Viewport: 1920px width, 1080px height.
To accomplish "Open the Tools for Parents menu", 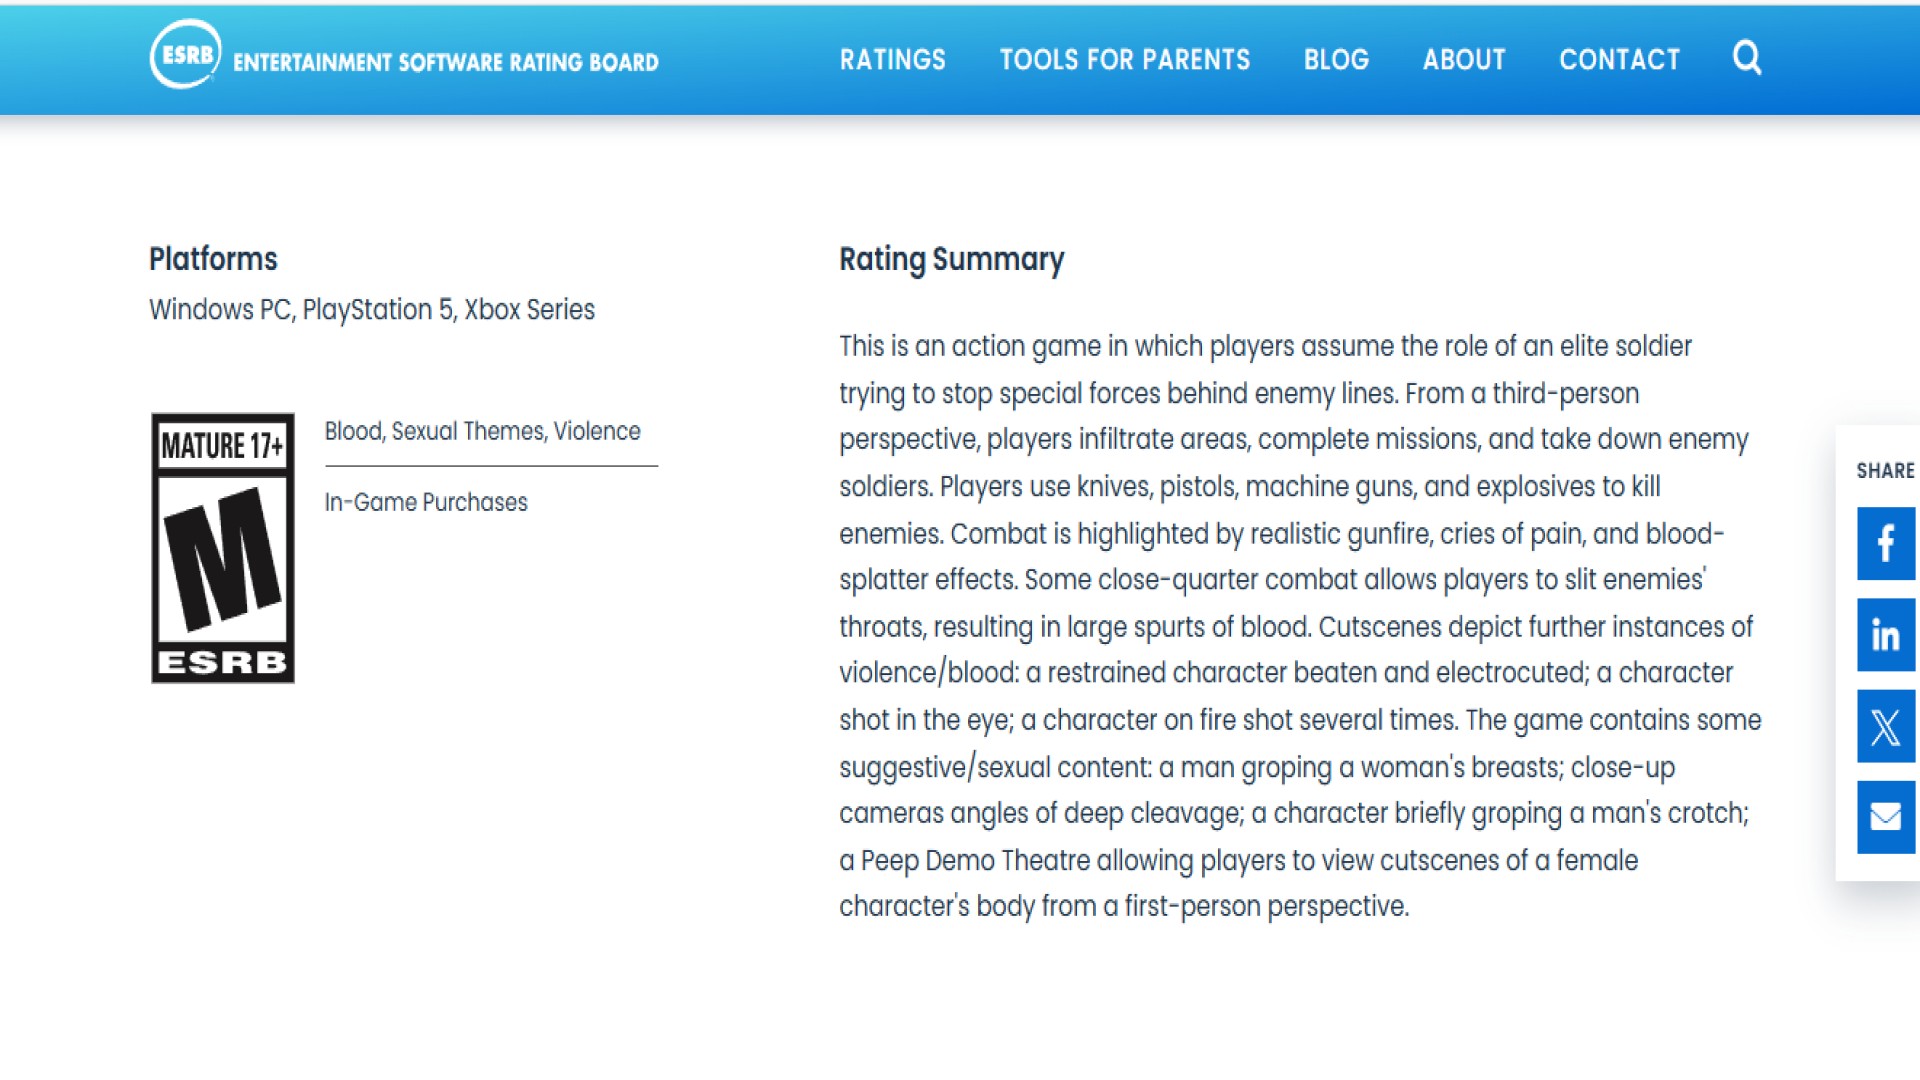I will coord(1124,60).
